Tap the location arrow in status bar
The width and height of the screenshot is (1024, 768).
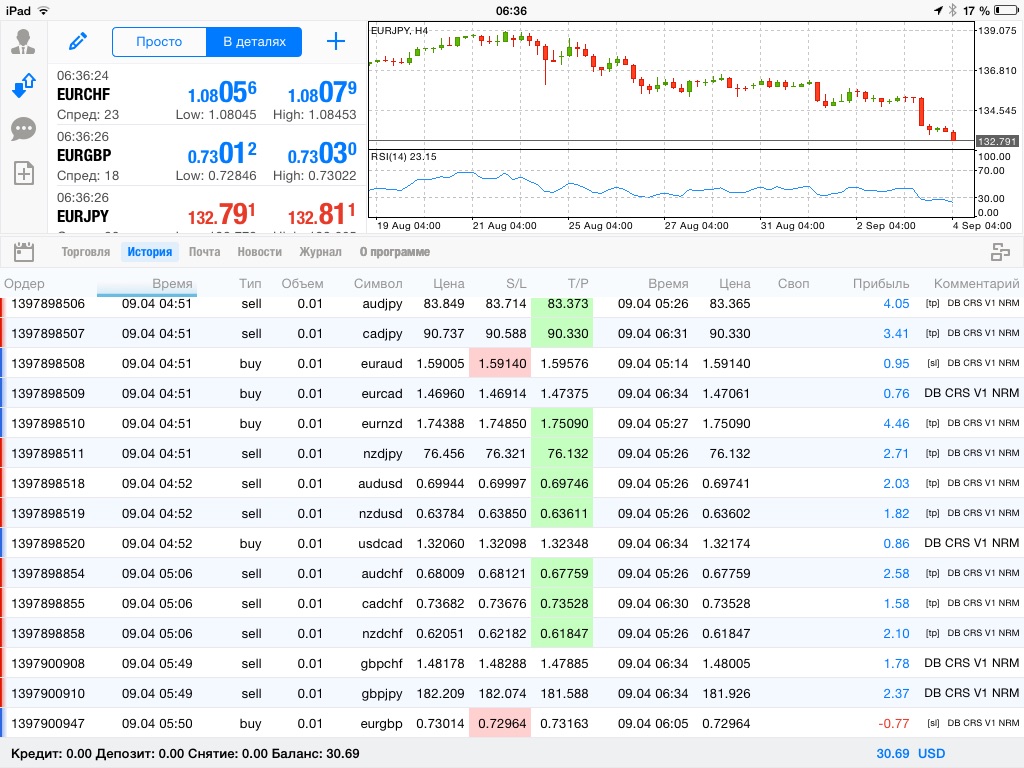938,10
